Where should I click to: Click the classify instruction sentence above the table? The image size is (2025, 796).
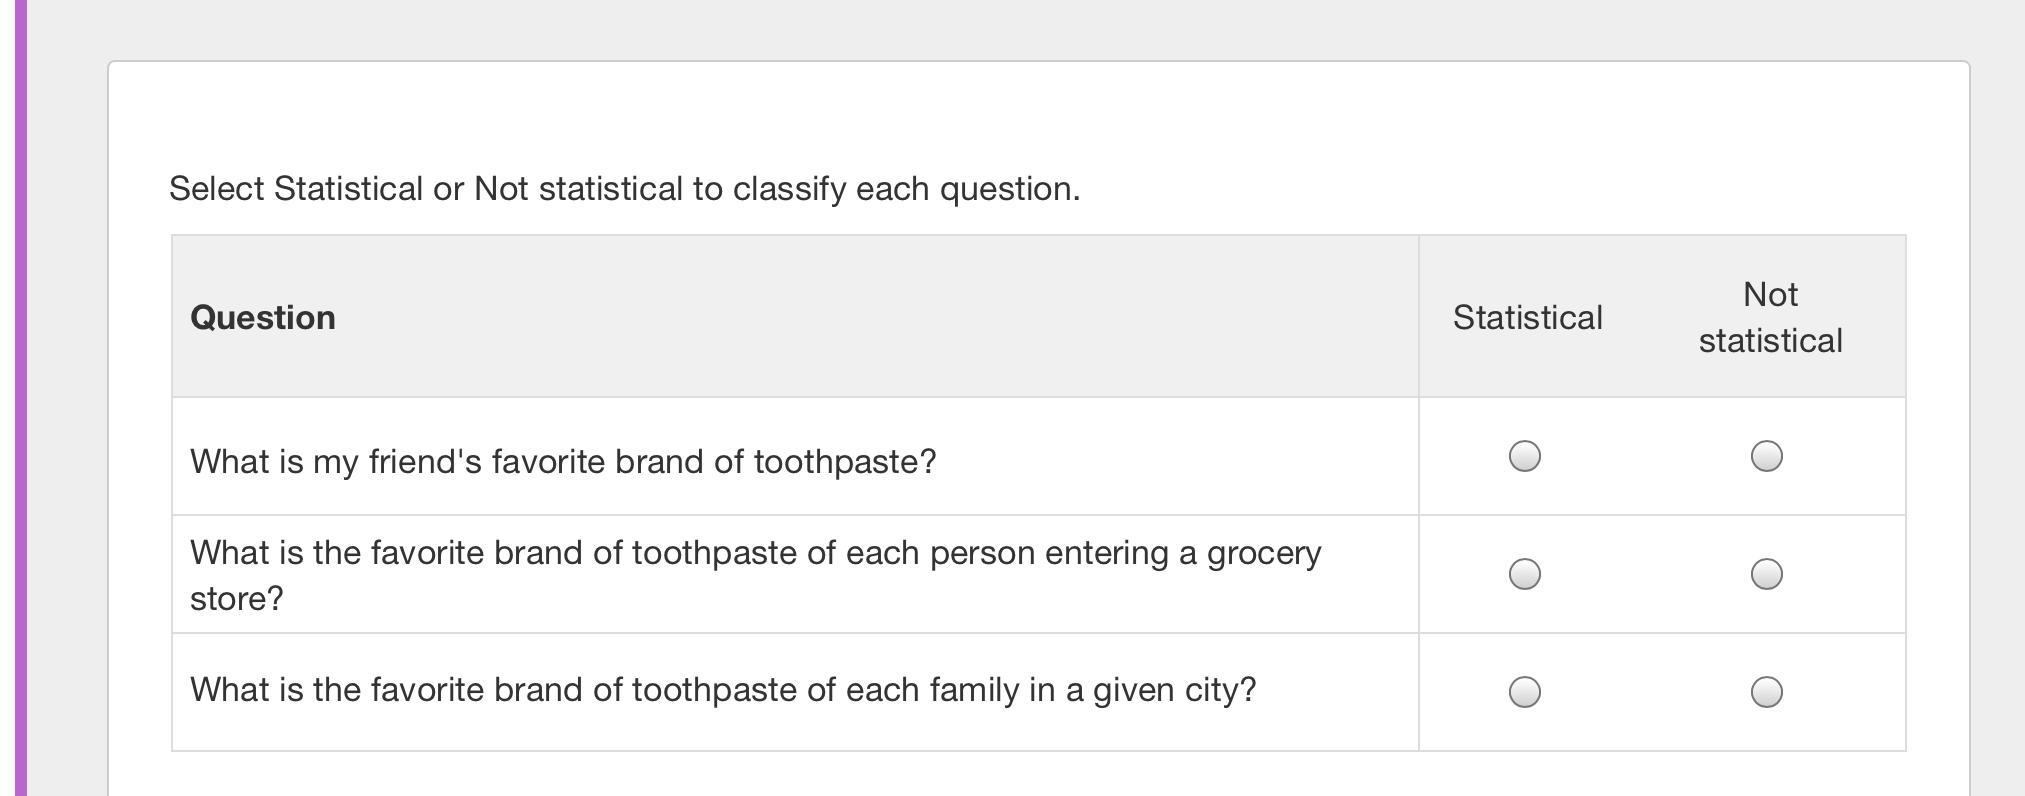[624, 189]
